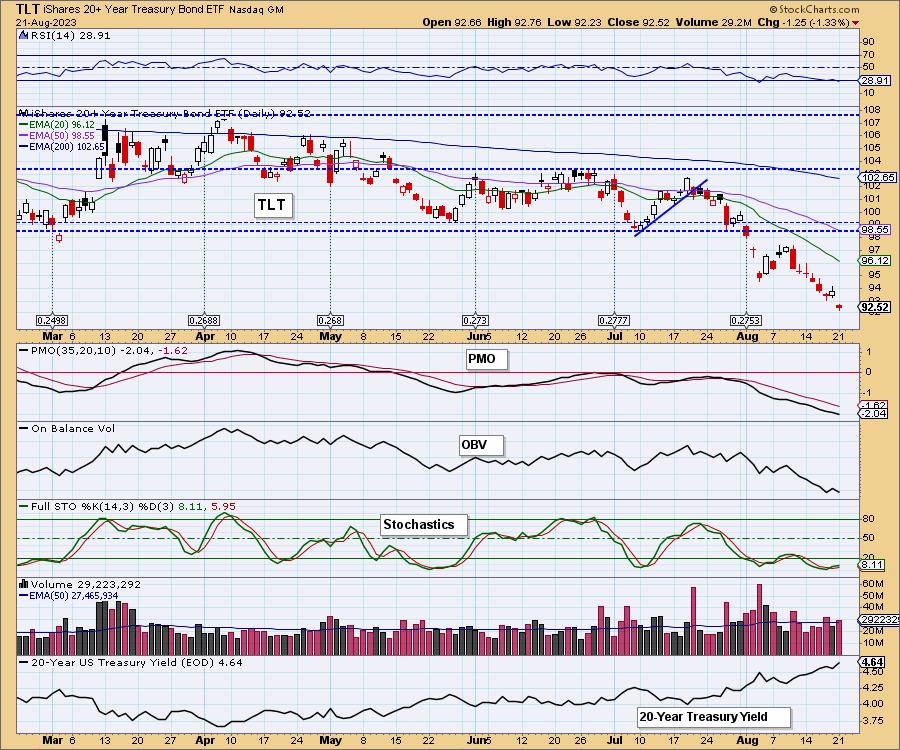Viewport: 900px width, 750px height.
Task: Click the blue July uptrend line
Action: pos(671,208)
